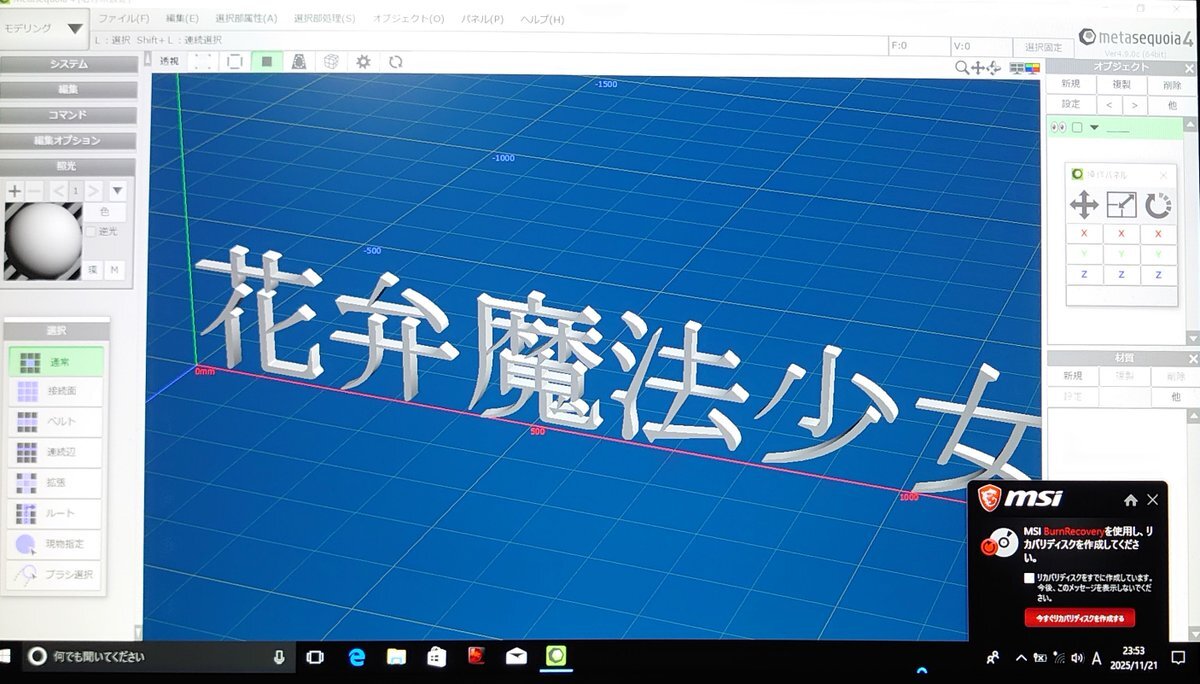Open the ファイル(F) menu

tap(123, 19)
